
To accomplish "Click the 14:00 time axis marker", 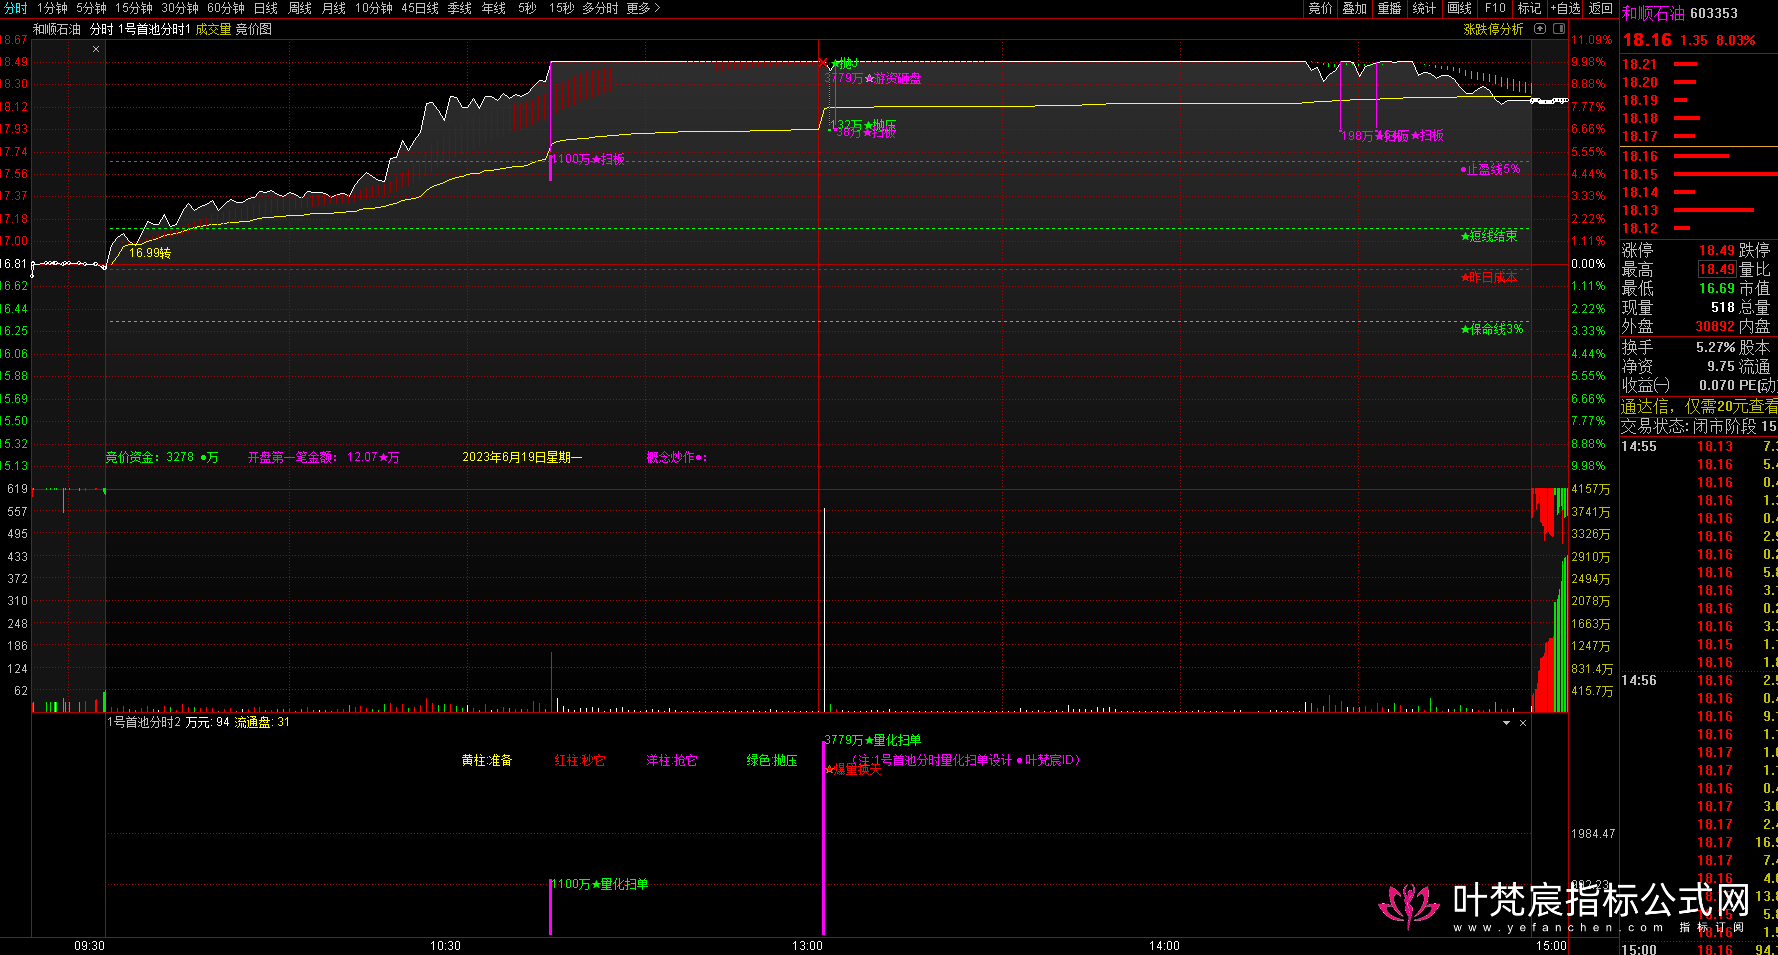I will tap(1164, 946).
